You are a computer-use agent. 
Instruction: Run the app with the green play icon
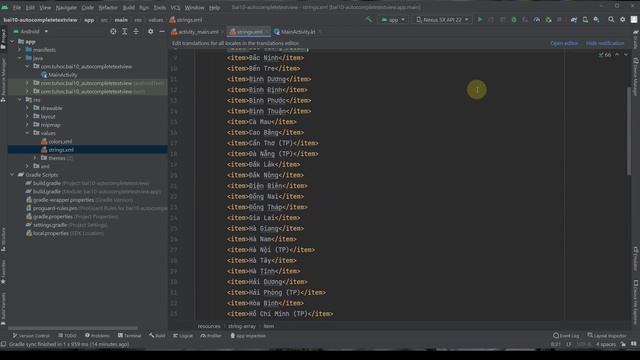click(x=480, y=20)
